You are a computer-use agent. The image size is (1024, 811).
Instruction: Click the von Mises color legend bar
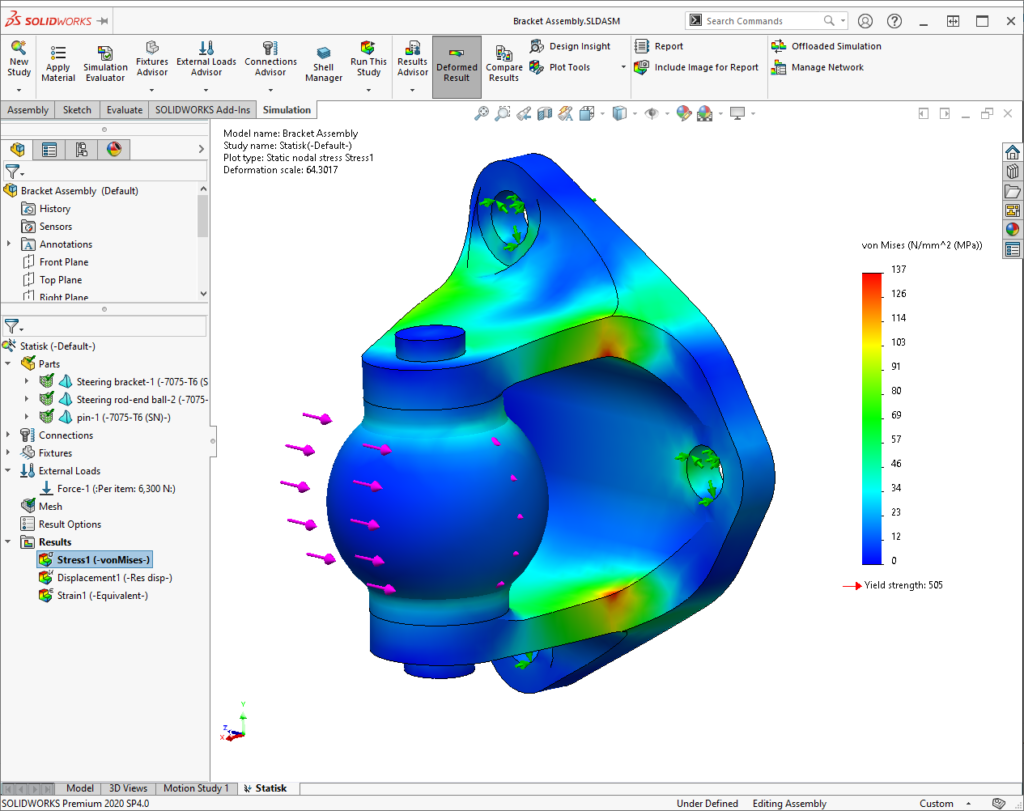(872, 420)
